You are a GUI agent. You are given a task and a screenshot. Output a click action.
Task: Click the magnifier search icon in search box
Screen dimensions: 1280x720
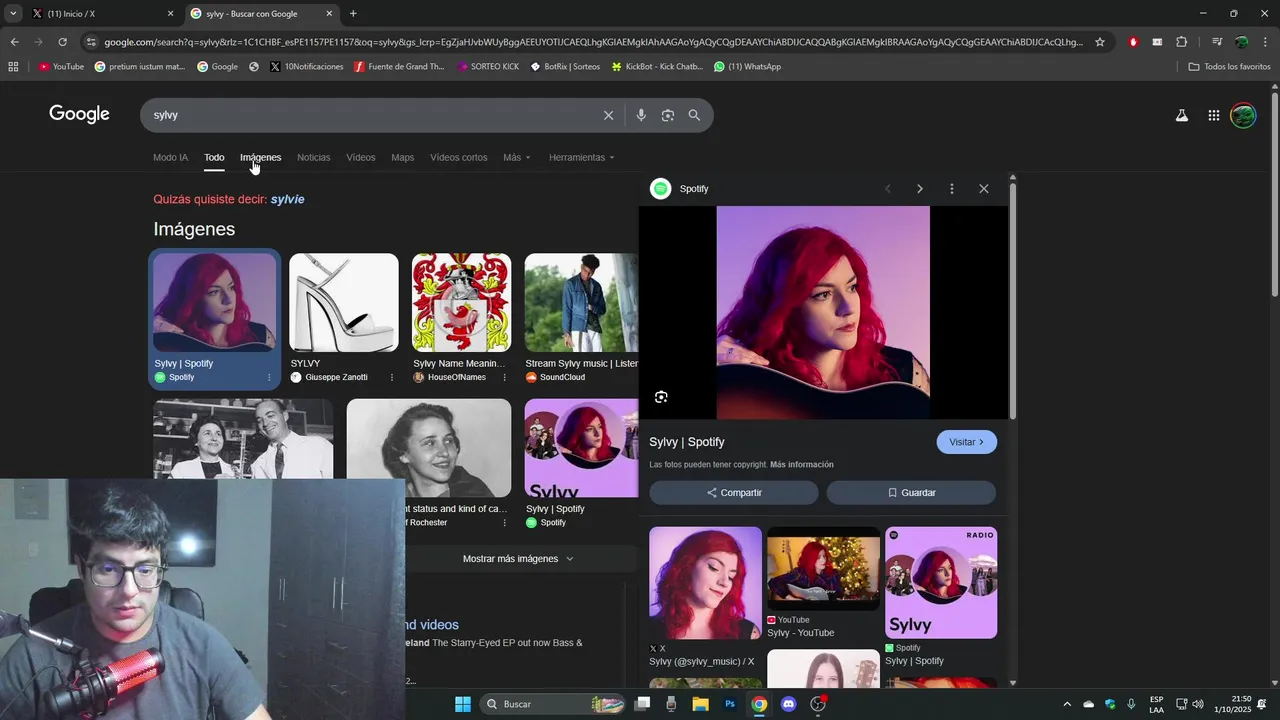[x=694, y=115]
